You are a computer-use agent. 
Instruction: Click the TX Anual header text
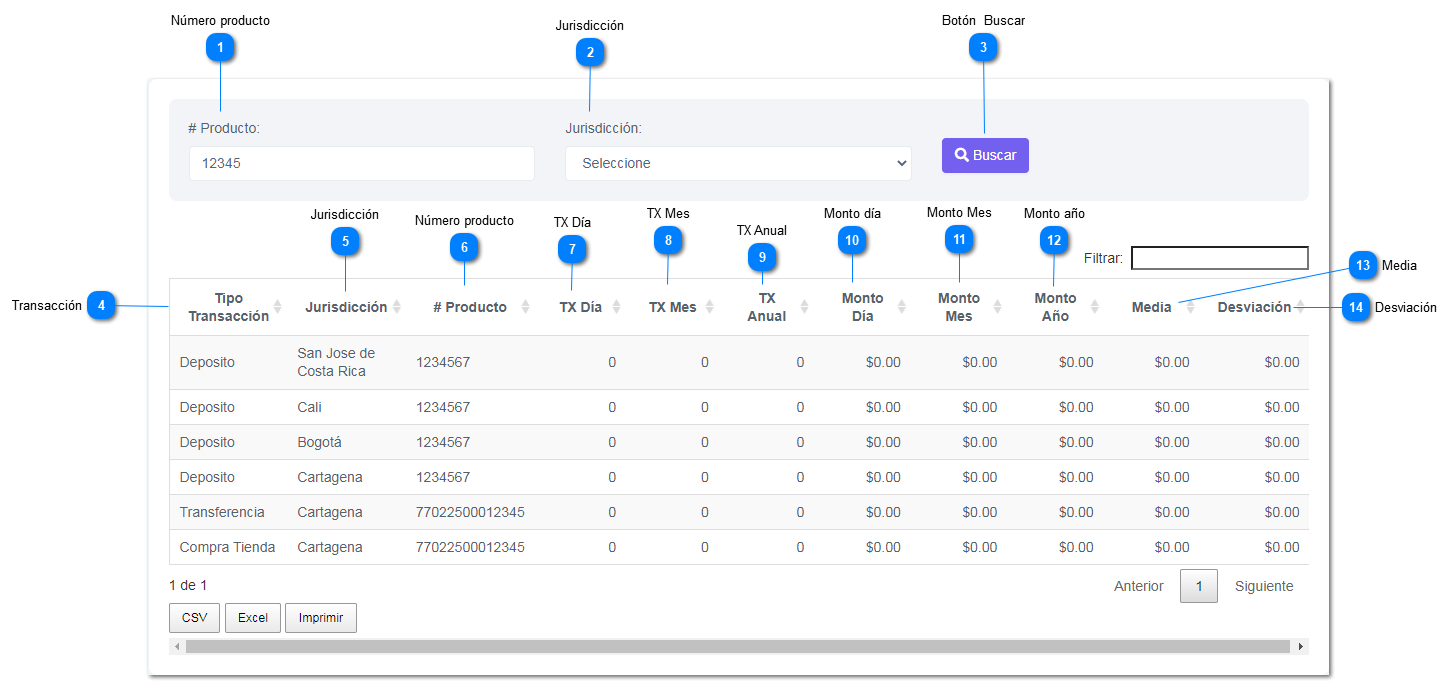coord(767,307)
